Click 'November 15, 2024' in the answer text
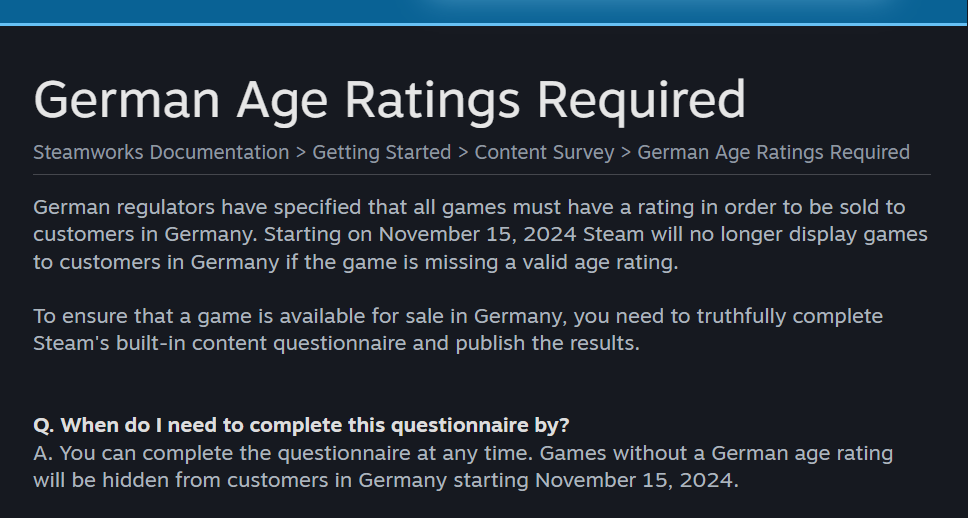Image resolution: width=968 pixels, height=518 pixels. pos(636,480)
